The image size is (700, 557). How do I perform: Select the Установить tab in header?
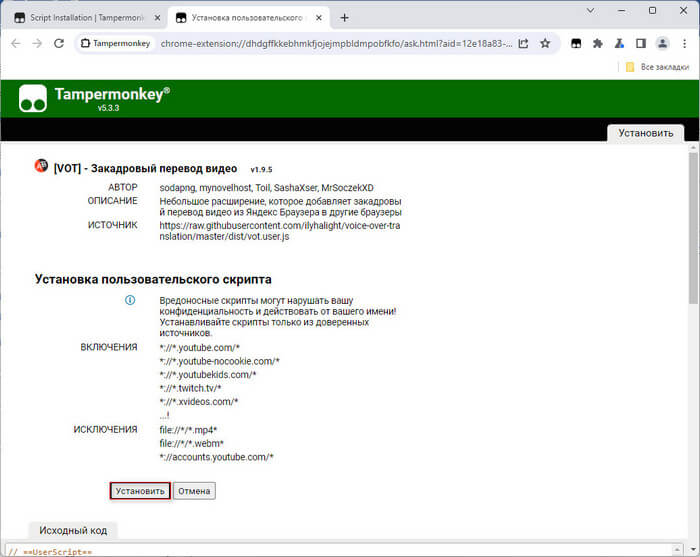click(645, 133)
